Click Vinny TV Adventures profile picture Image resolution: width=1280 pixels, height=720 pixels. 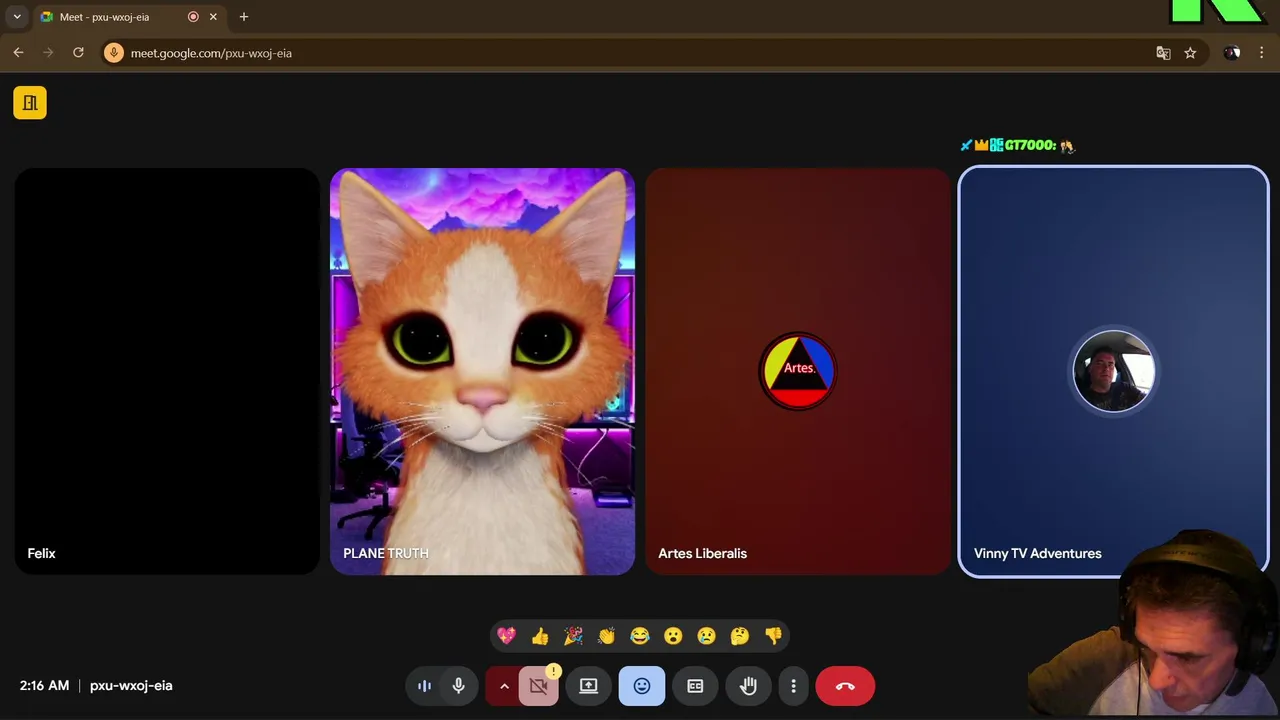[1113, 371]
